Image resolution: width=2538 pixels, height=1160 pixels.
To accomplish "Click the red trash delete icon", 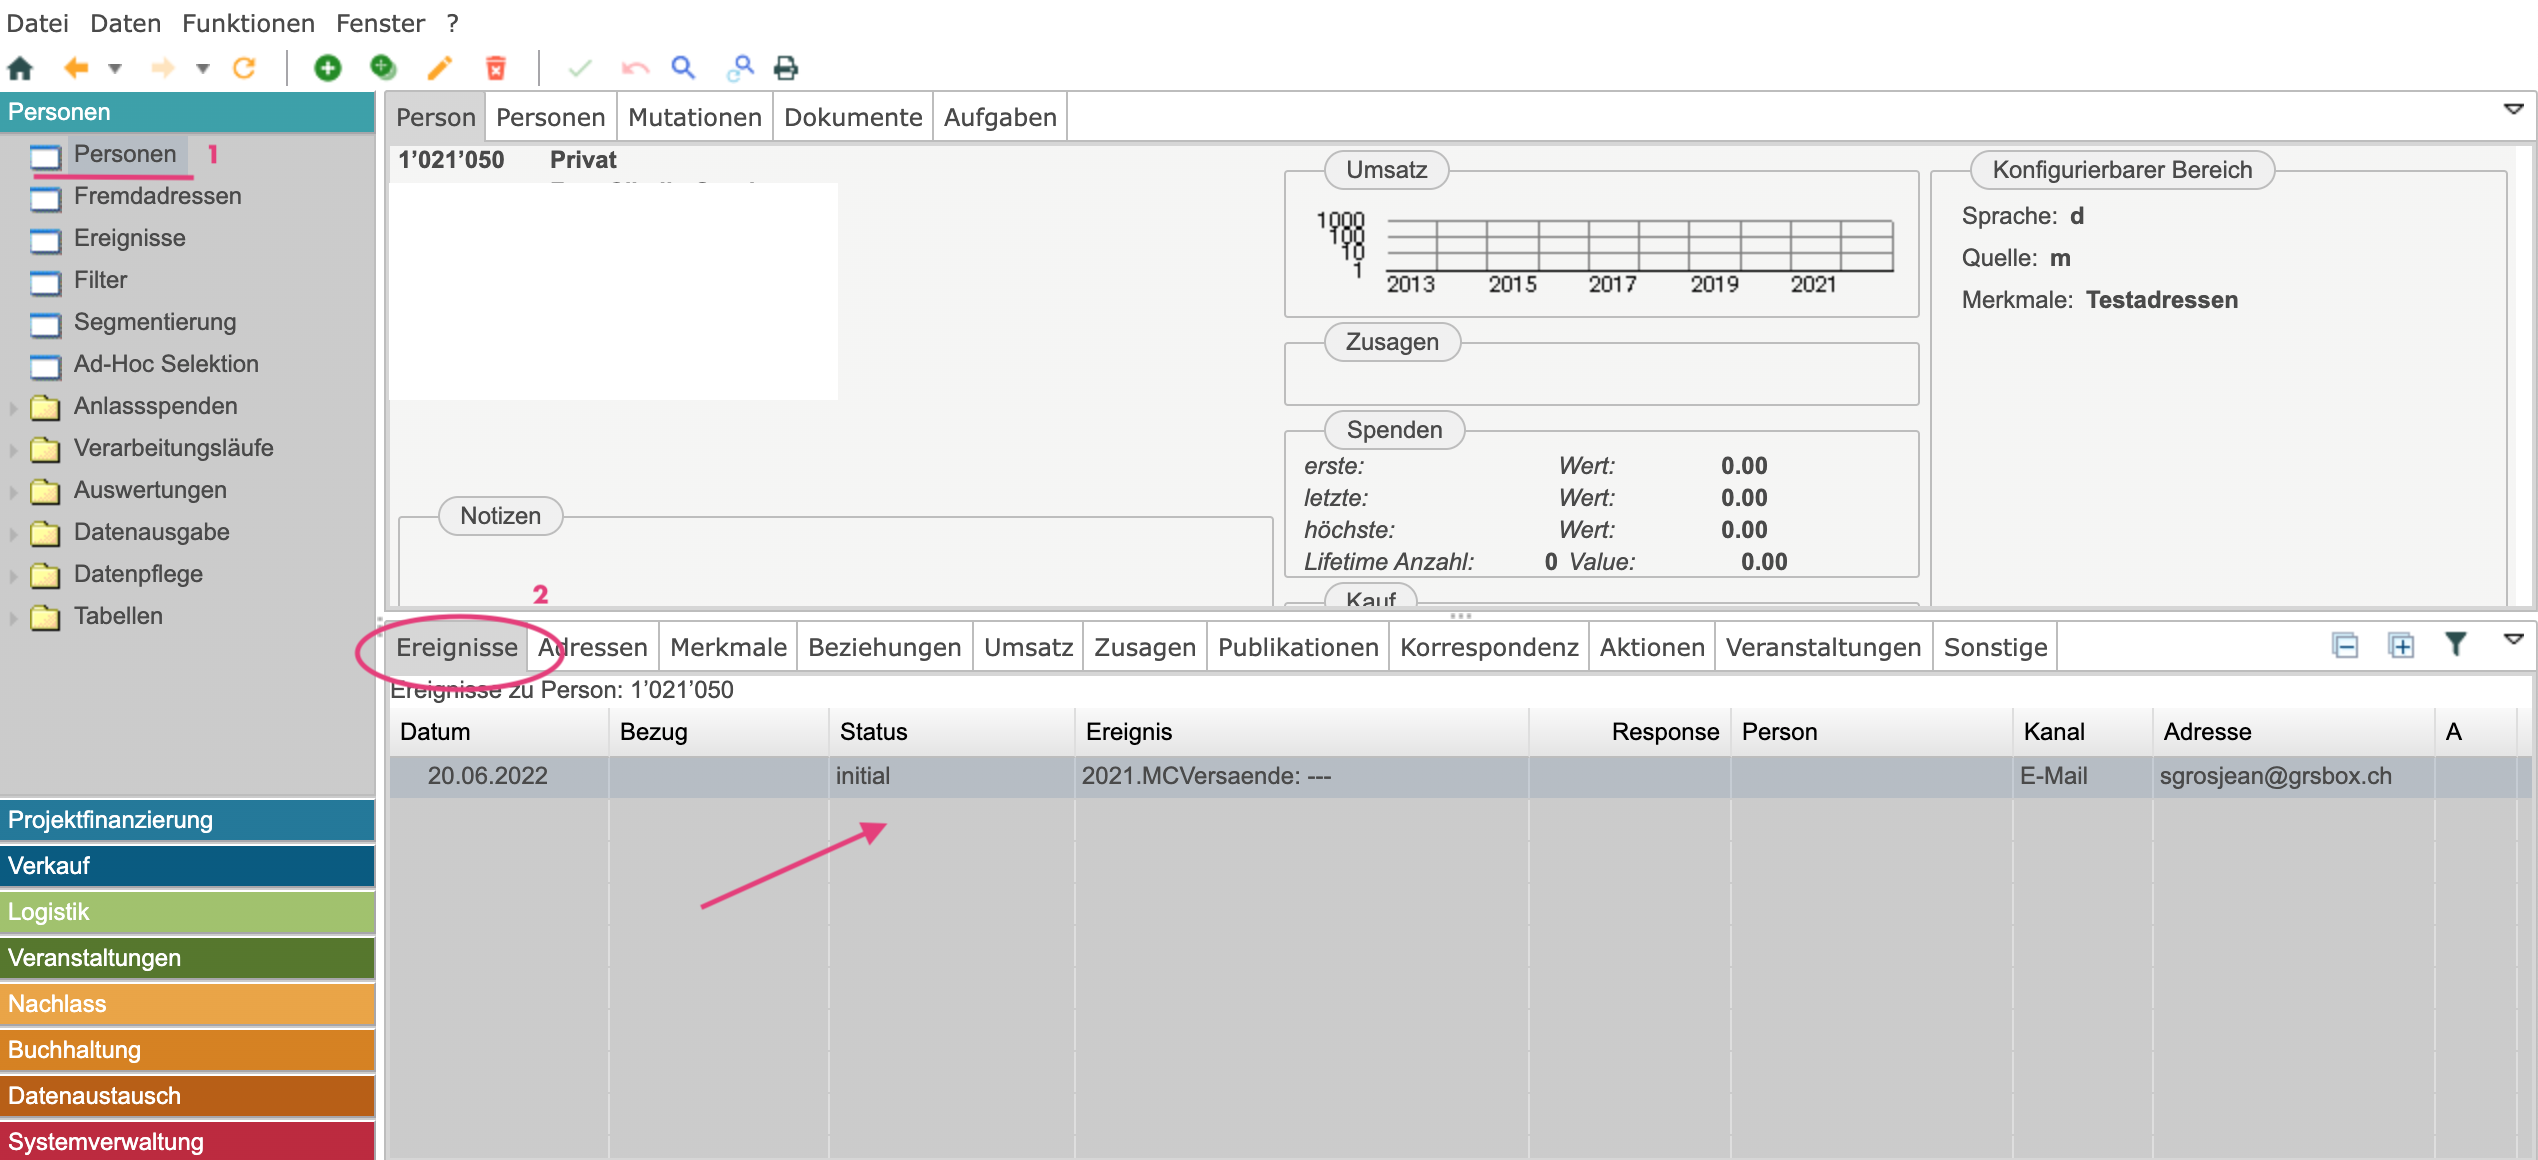I will (495, 68).
